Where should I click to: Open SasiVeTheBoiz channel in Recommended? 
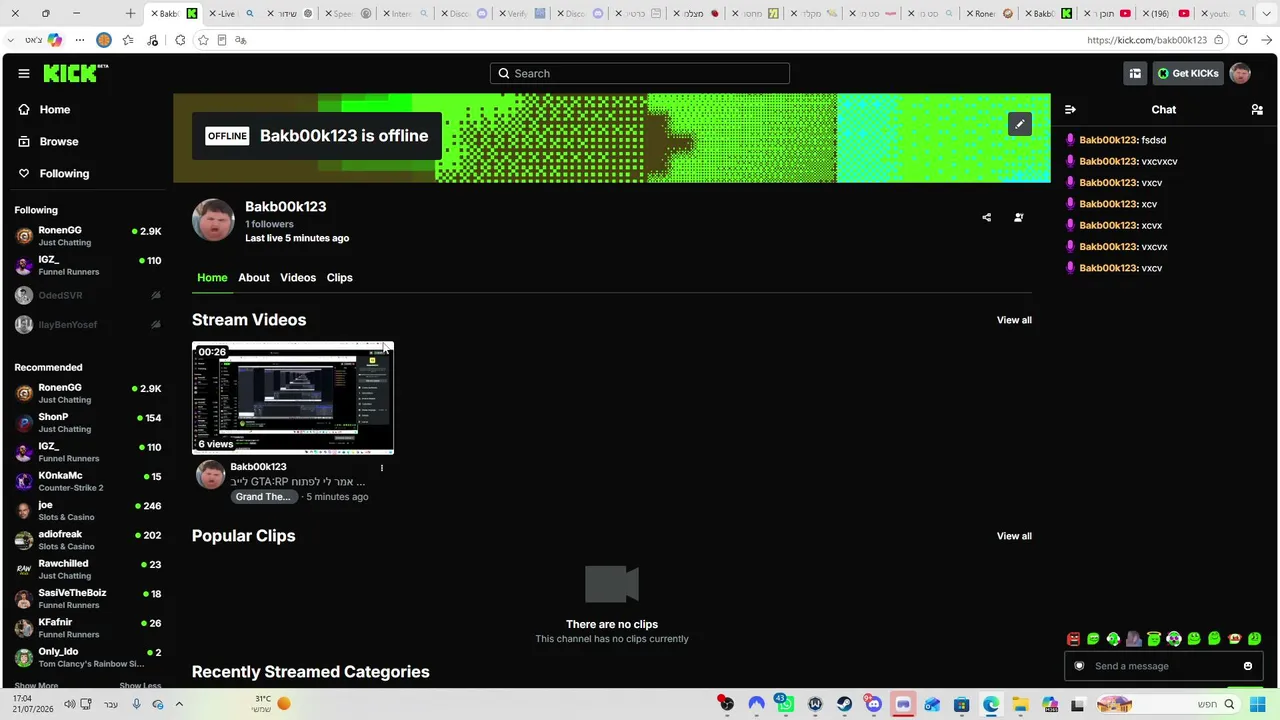tap(88, 599)
